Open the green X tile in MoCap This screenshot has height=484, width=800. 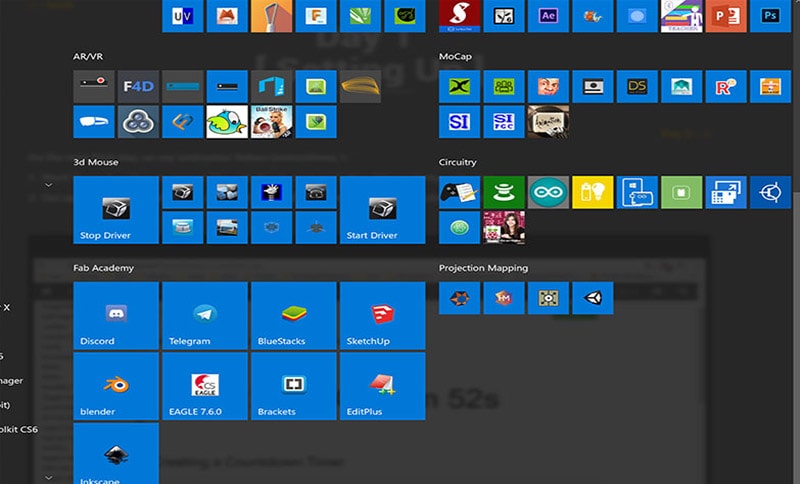point(459,87)
